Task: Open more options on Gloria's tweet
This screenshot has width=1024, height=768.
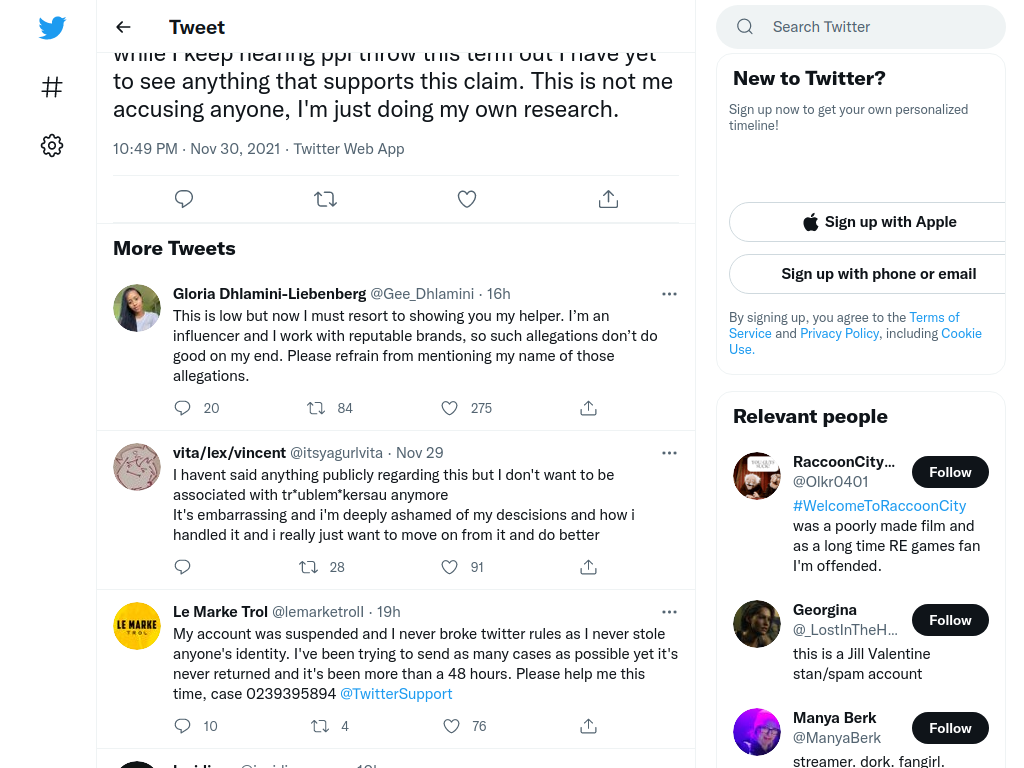Action: point(669,294)
